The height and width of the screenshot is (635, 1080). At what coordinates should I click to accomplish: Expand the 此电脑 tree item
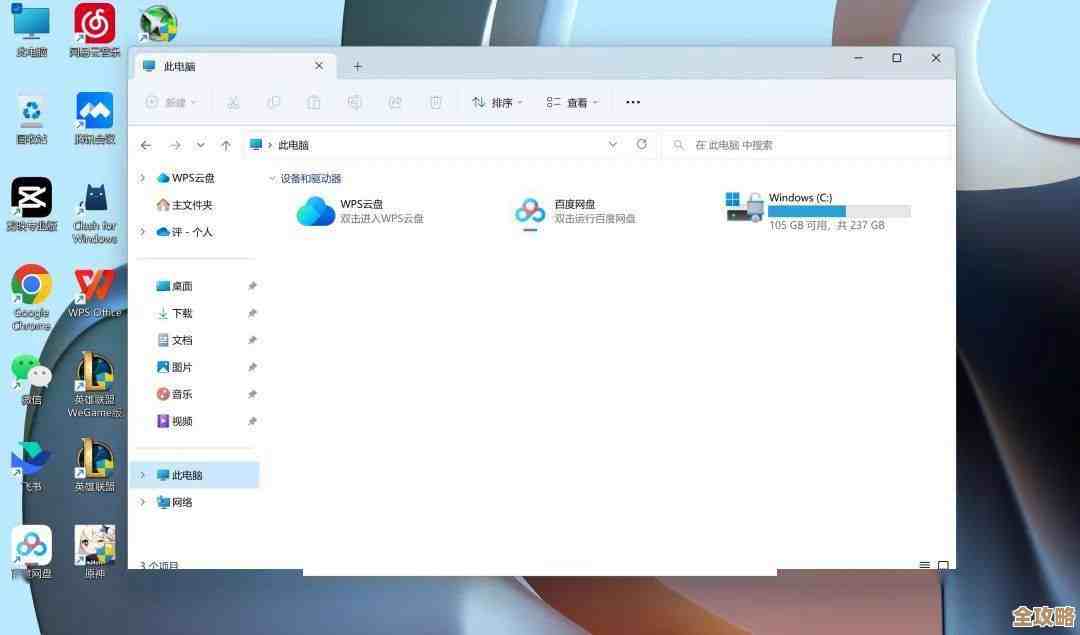(x=142, y=475)
